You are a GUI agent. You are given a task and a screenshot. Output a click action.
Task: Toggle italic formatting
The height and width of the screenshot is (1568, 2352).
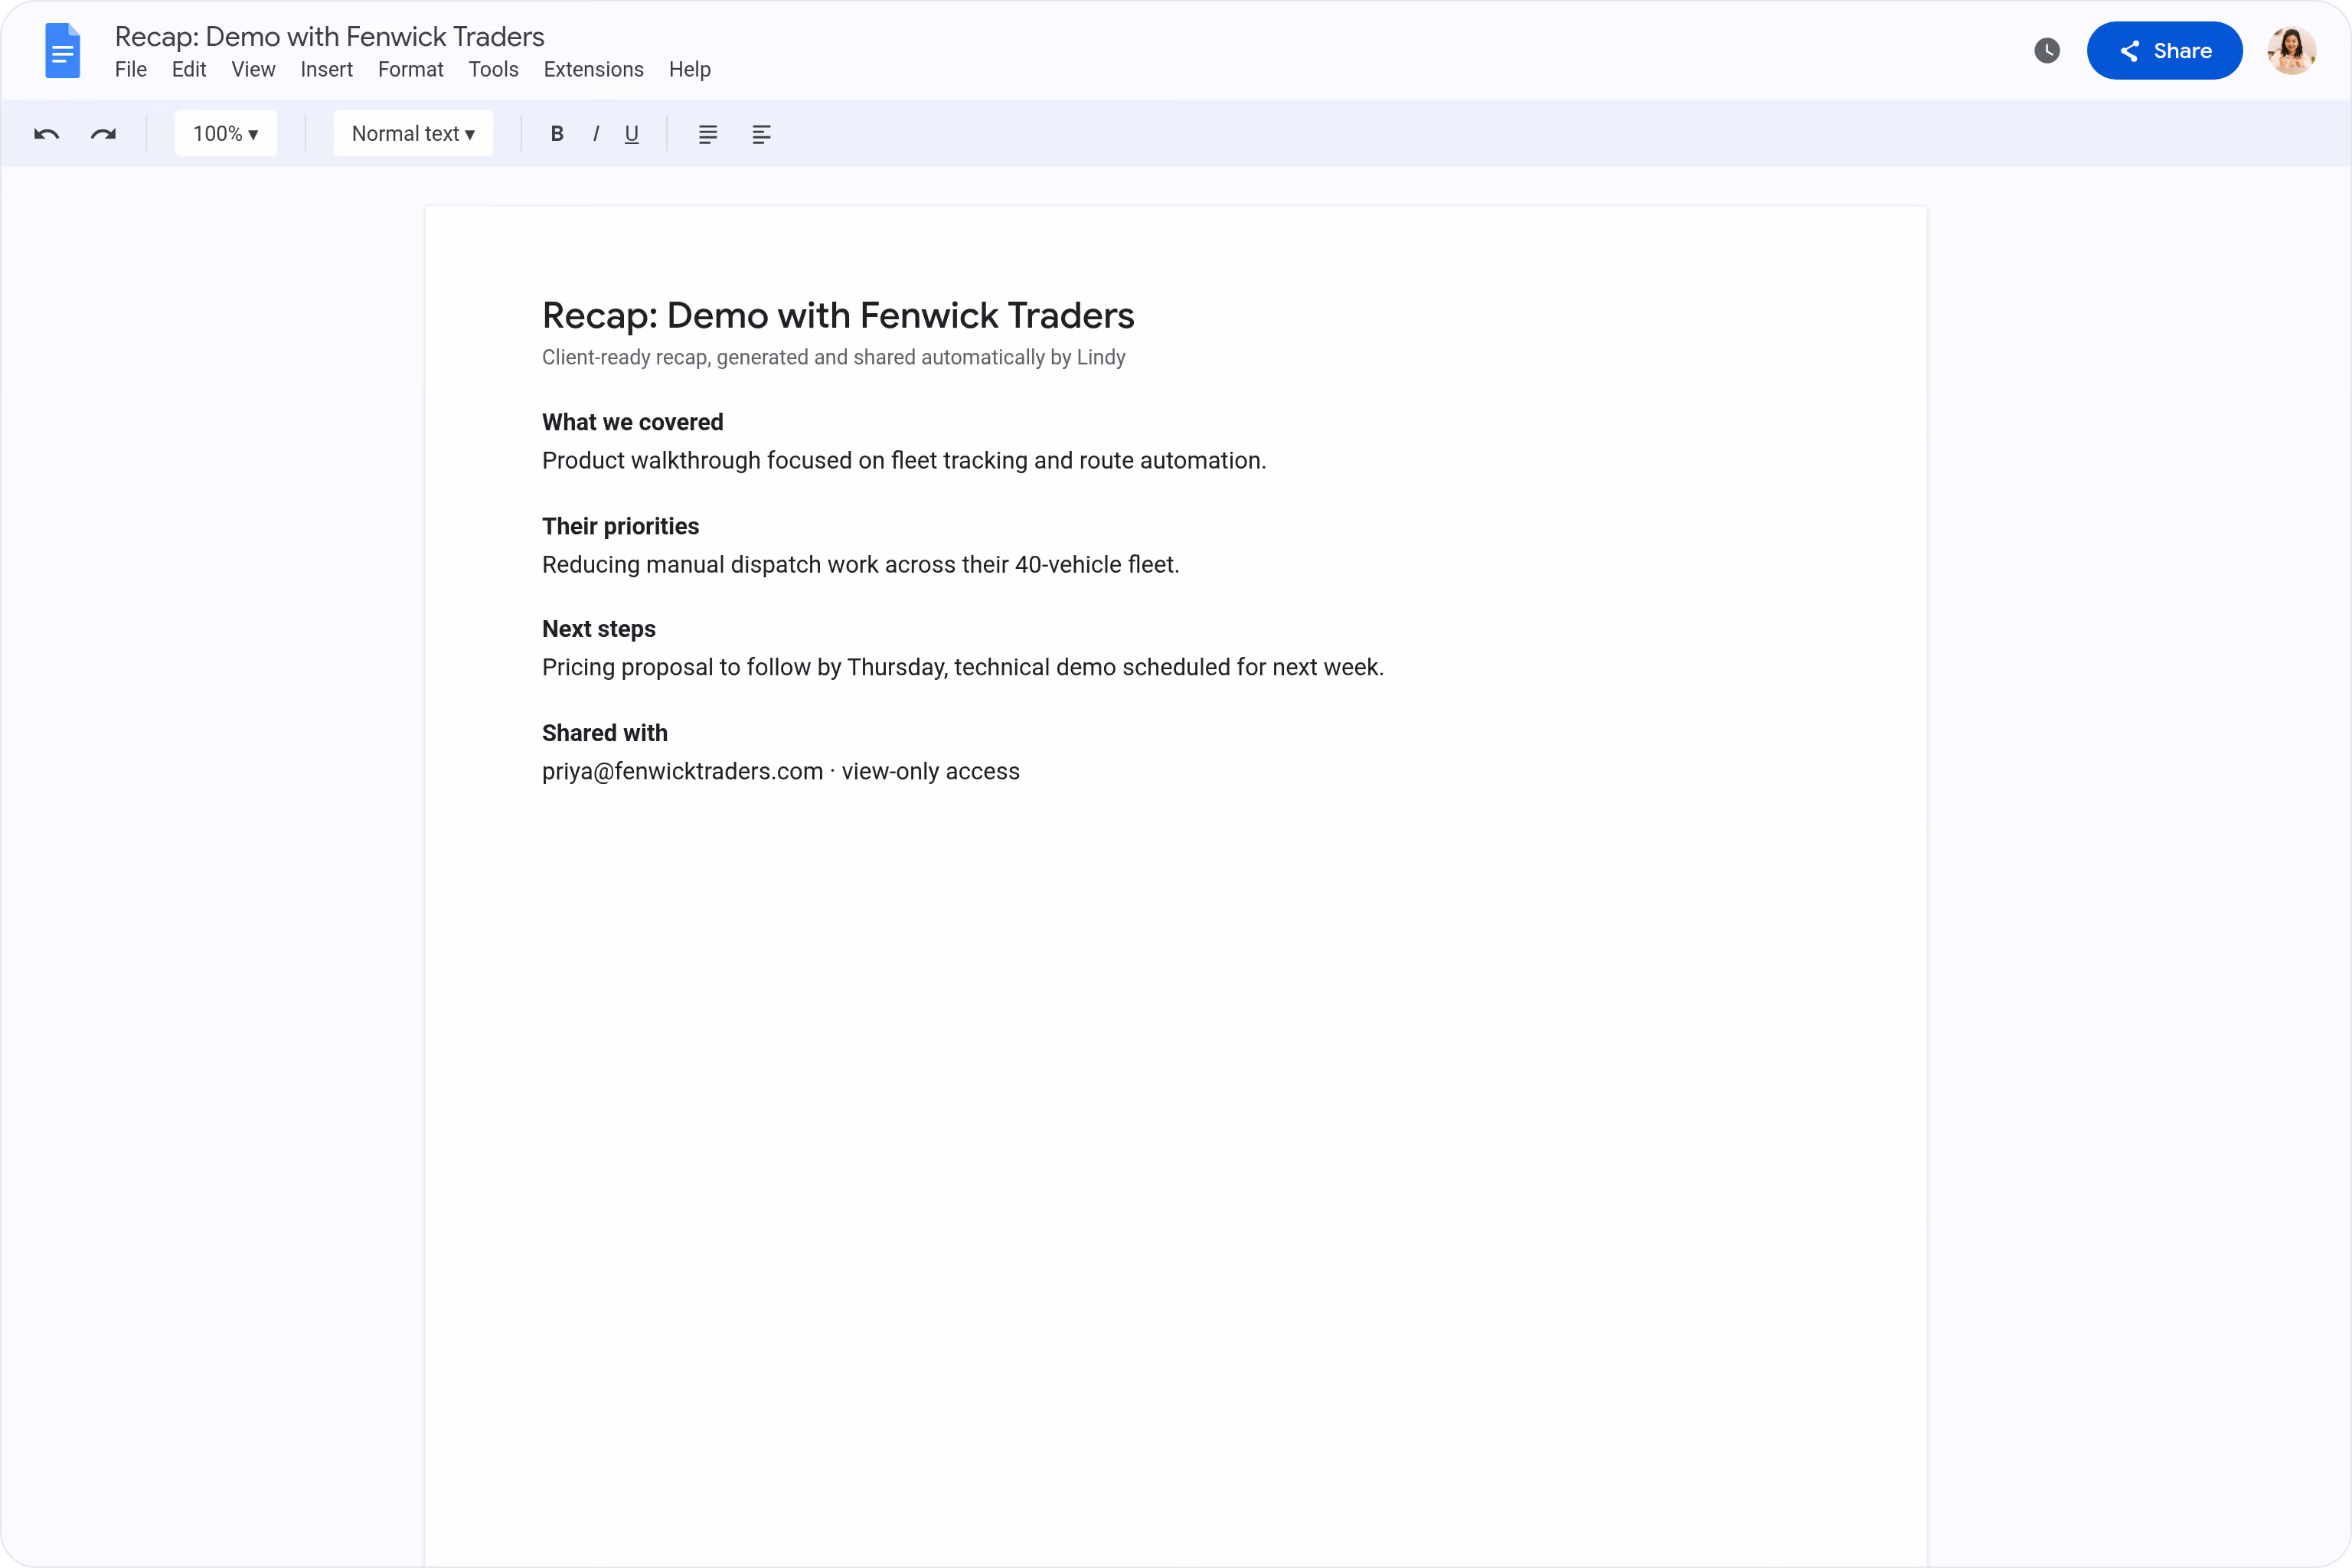coord(596,134)
